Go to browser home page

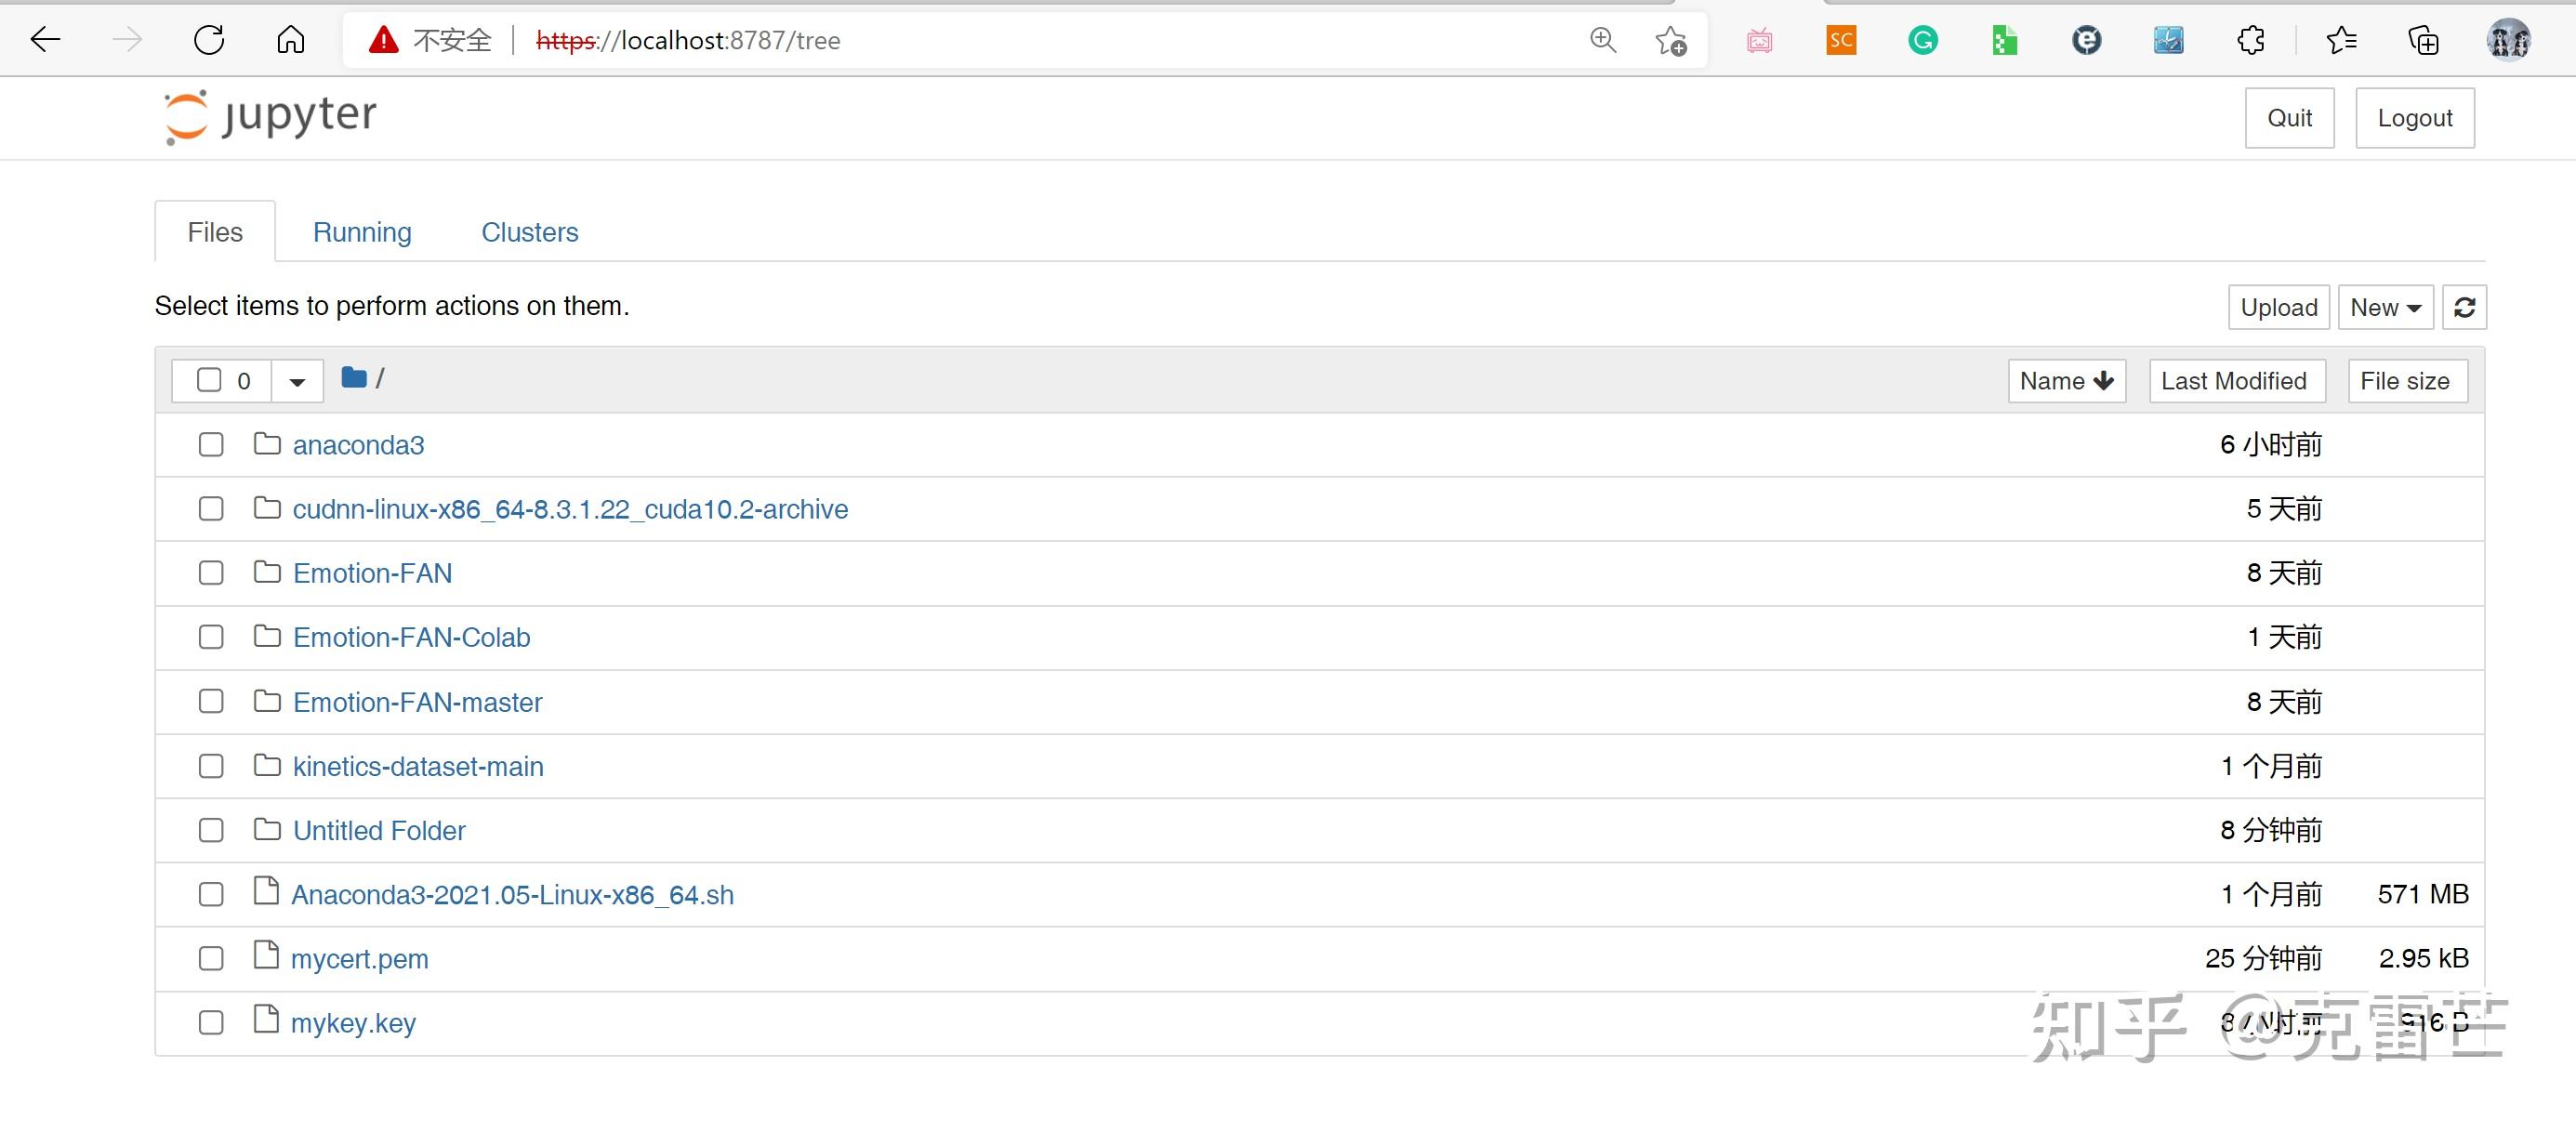coord(290,40)
